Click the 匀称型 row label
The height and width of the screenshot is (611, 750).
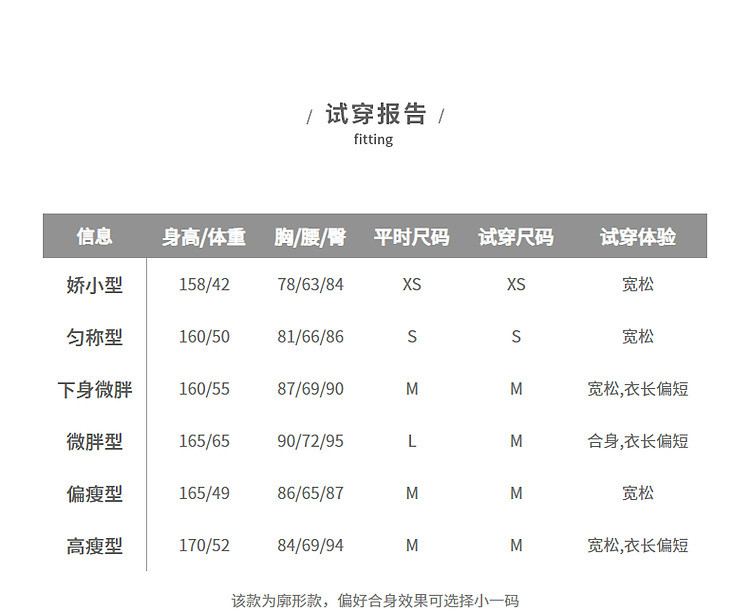point(95,337)
